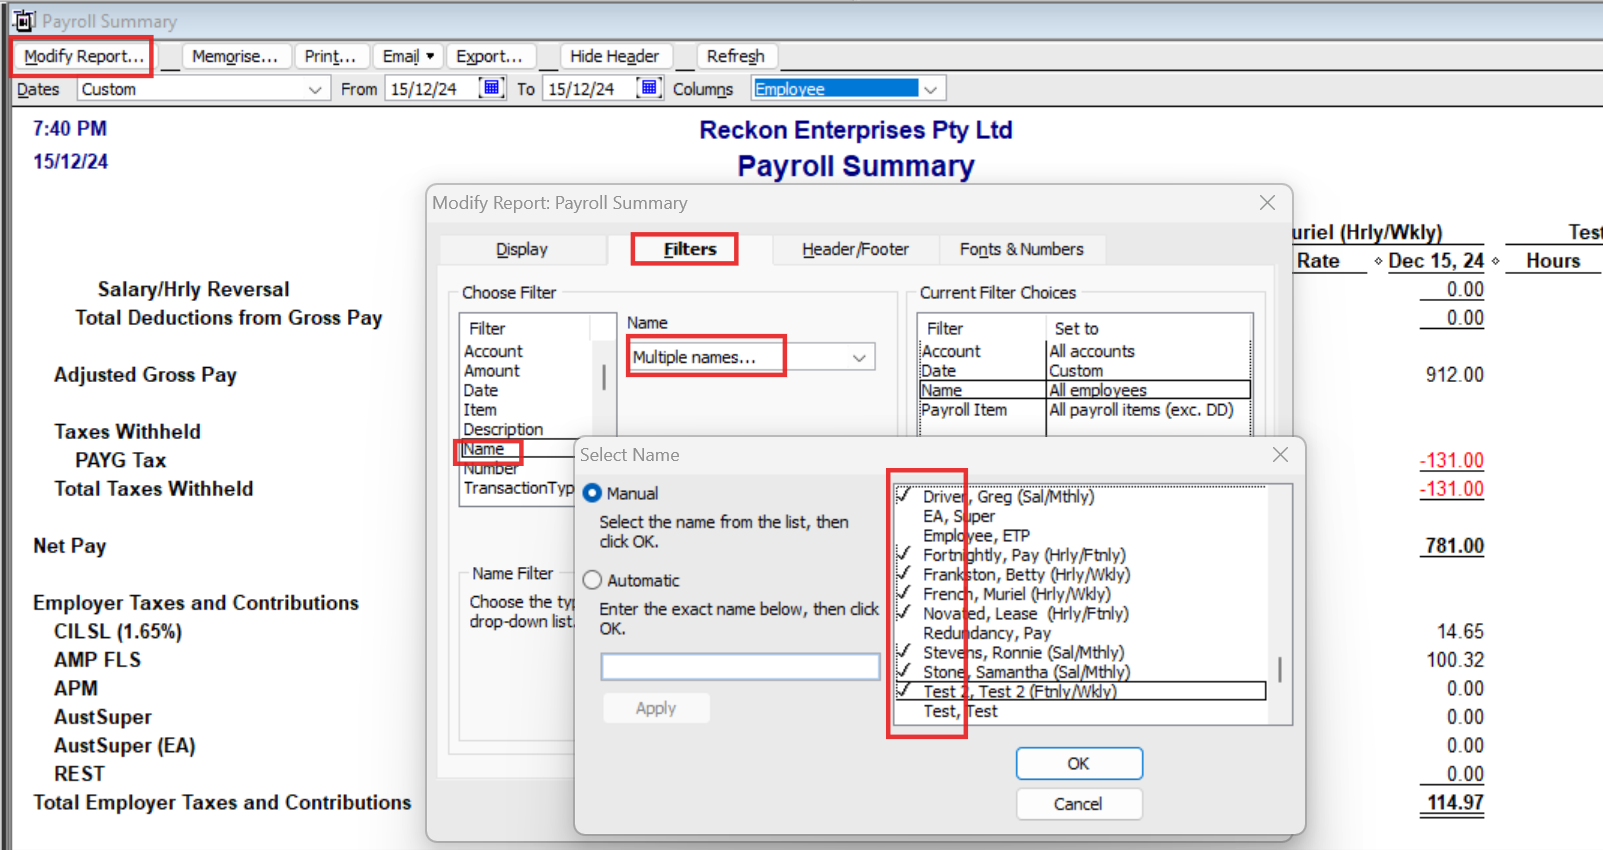The image size is (1603, 850).
Task: Click the Payroll Summary window icon
Action: 24,20
